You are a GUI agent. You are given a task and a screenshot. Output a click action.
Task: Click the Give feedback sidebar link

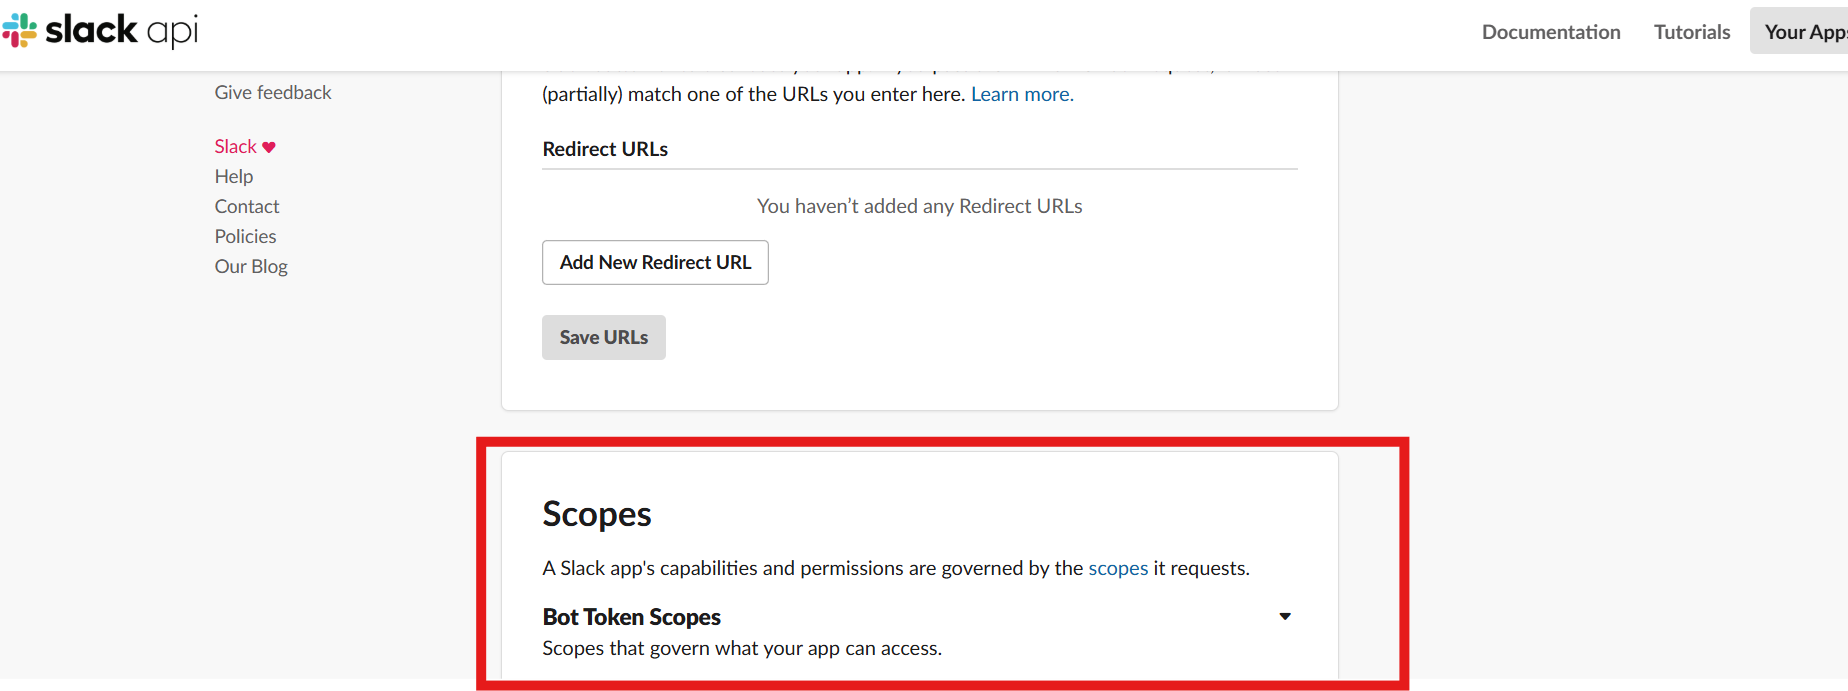pyautogui.click(x=272, y=92)
